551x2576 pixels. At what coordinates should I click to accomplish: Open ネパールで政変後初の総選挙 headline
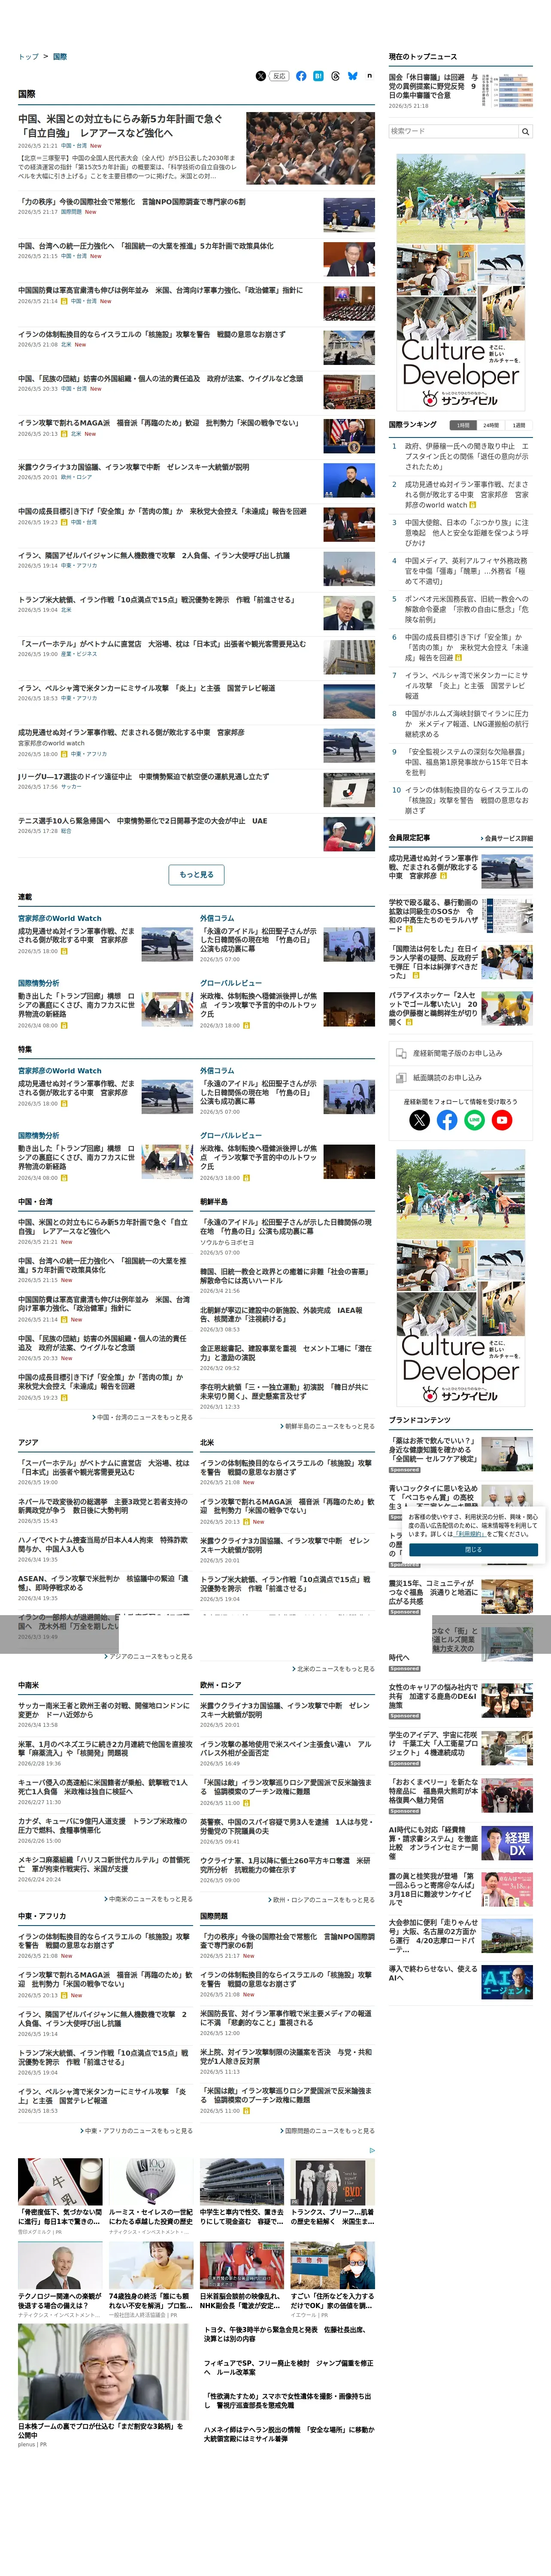pyautogui.click(x=103, y=1506)
